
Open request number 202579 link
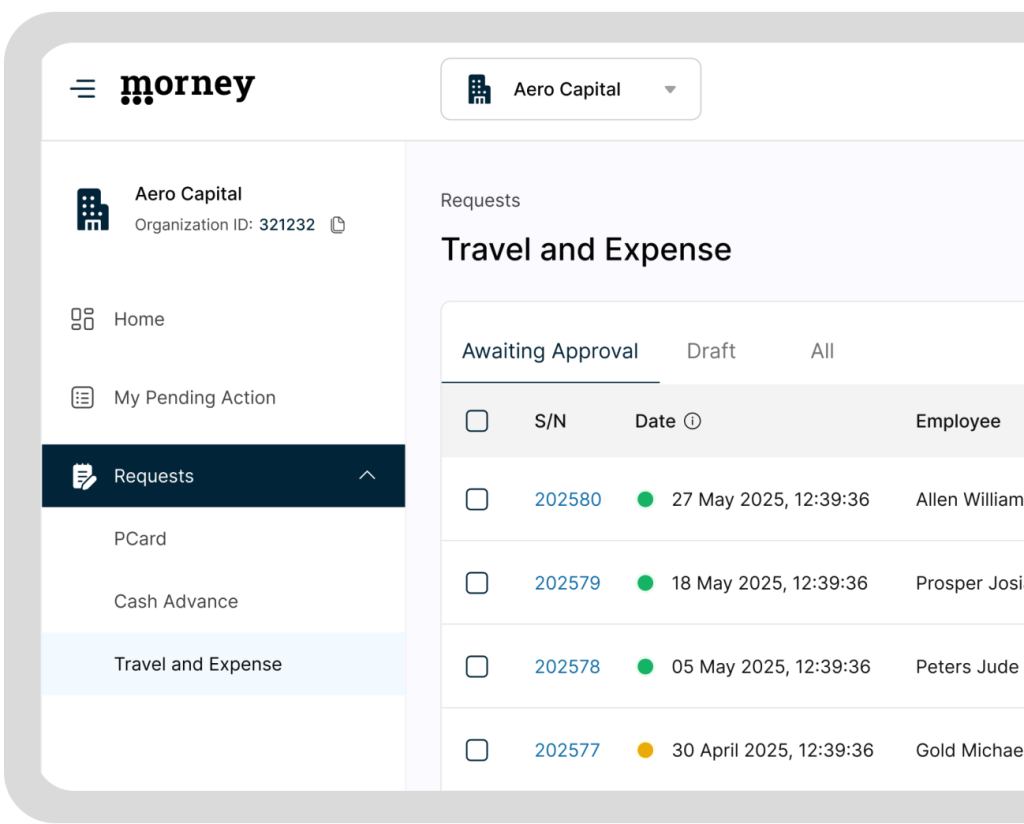pos(567,583)
